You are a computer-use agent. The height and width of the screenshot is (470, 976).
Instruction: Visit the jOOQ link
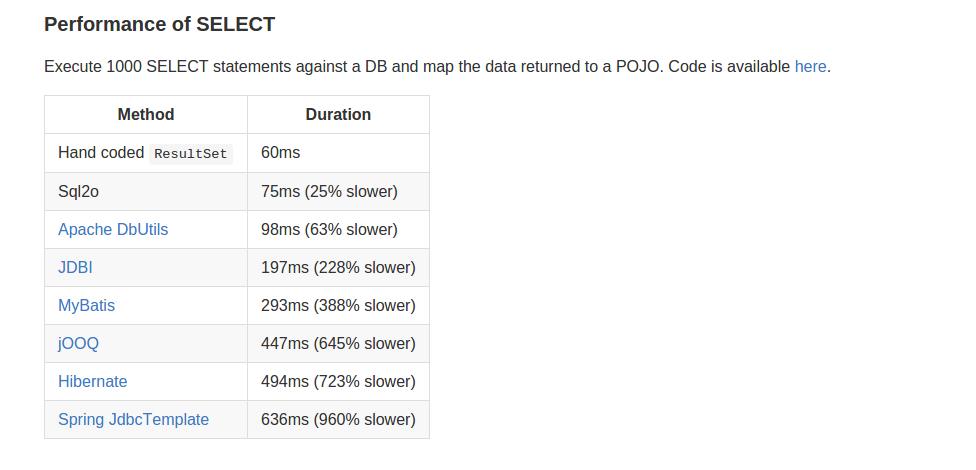click(x=78, y=344)
